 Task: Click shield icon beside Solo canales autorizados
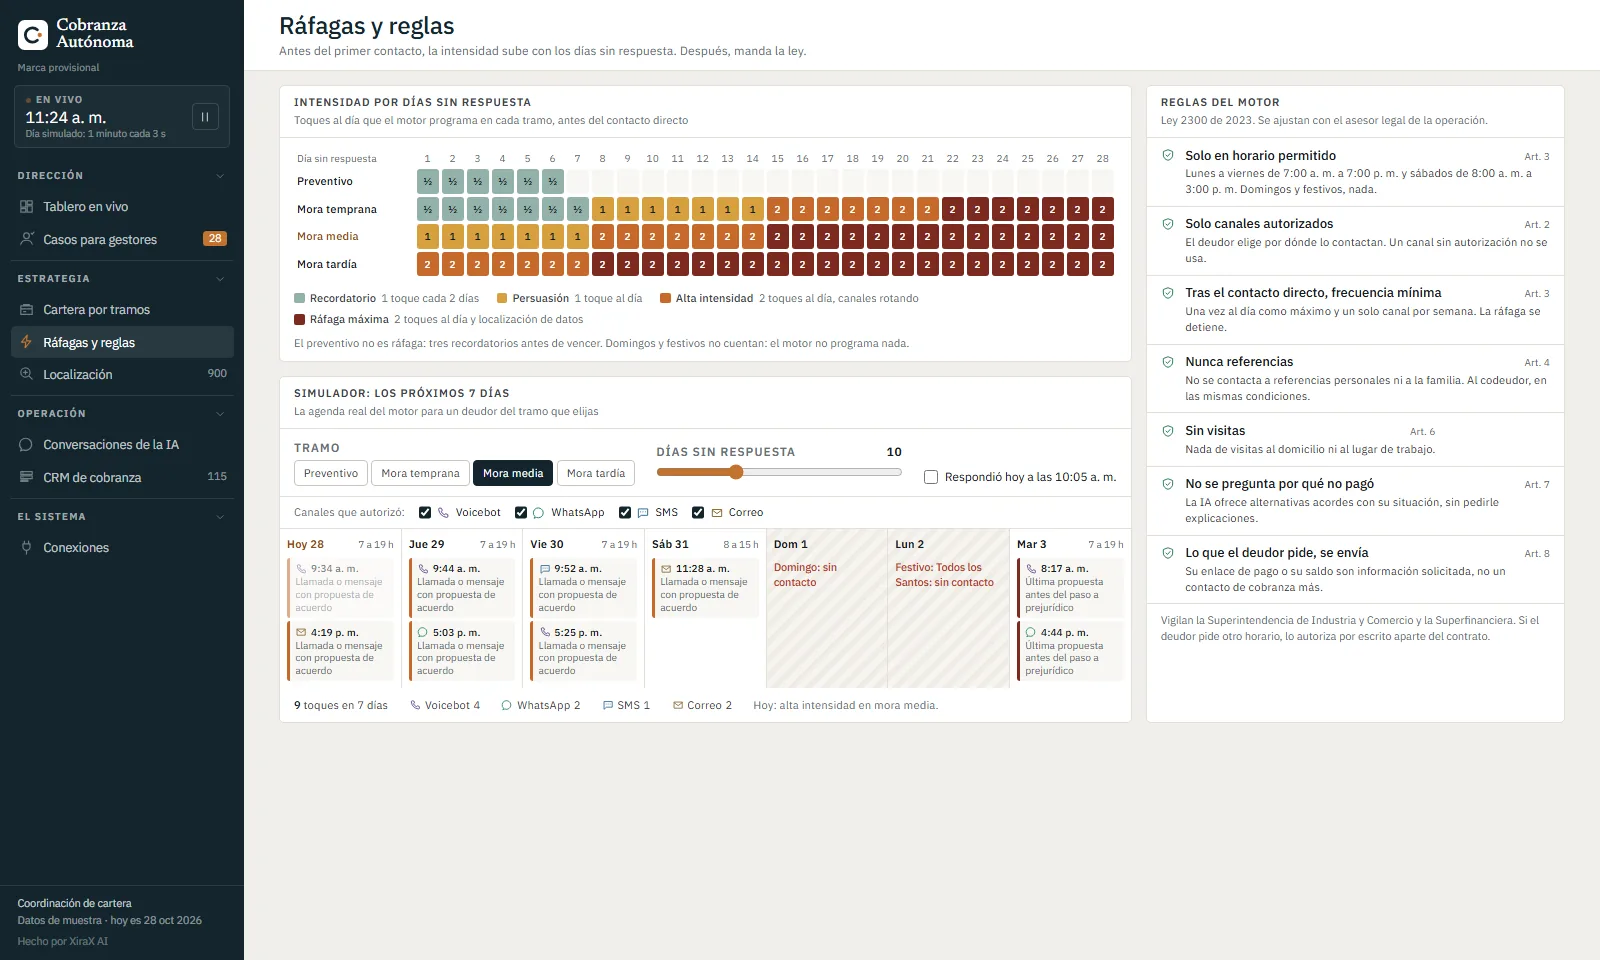(x=1168, y=224)
